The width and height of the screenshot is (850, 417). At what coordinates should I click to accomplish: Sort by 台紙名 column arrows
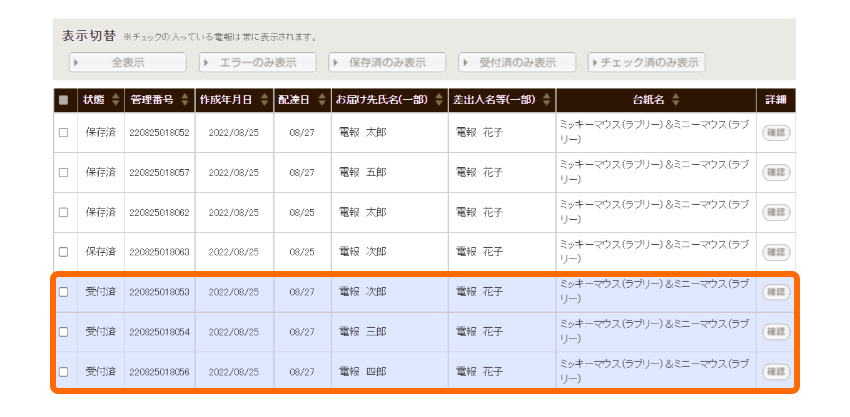click(x=675, y=100)
